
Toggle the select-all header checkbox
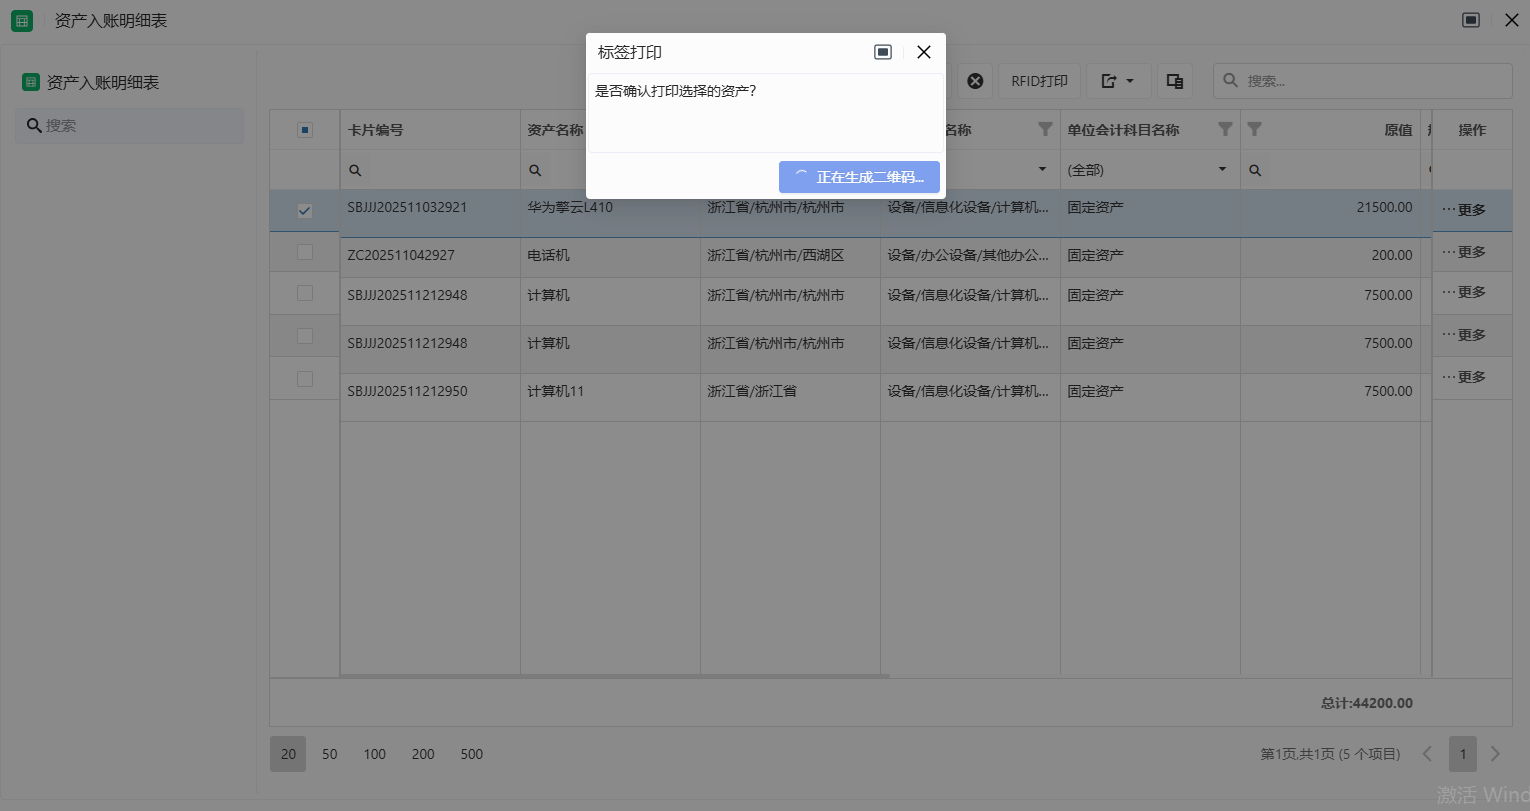(305, 130)
